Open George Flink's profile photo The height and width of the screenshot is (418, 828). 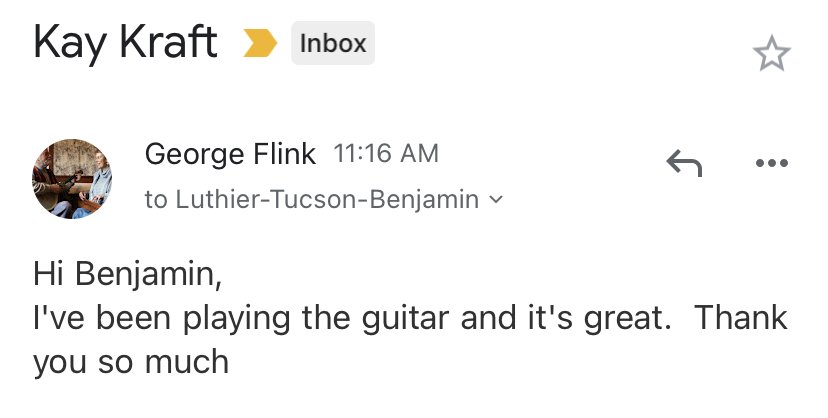pos(72,178)
